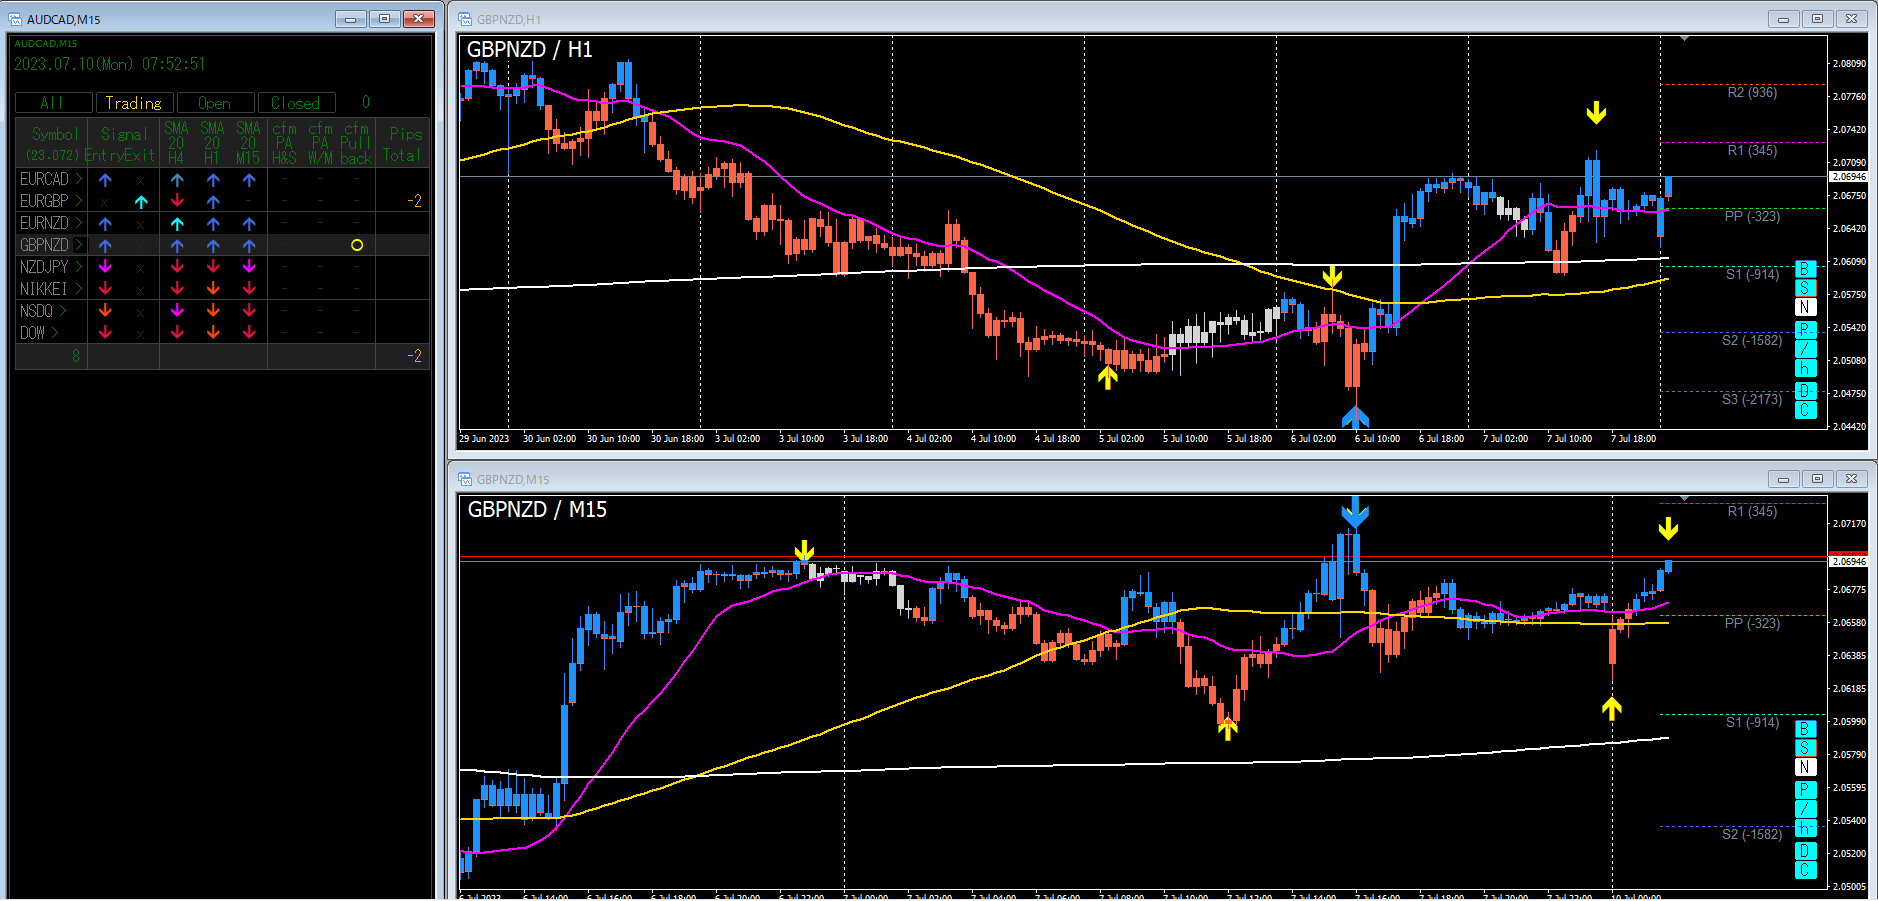Expand the GBPNZD row chevron
The image size is (1878, 901).
point(79,245)
